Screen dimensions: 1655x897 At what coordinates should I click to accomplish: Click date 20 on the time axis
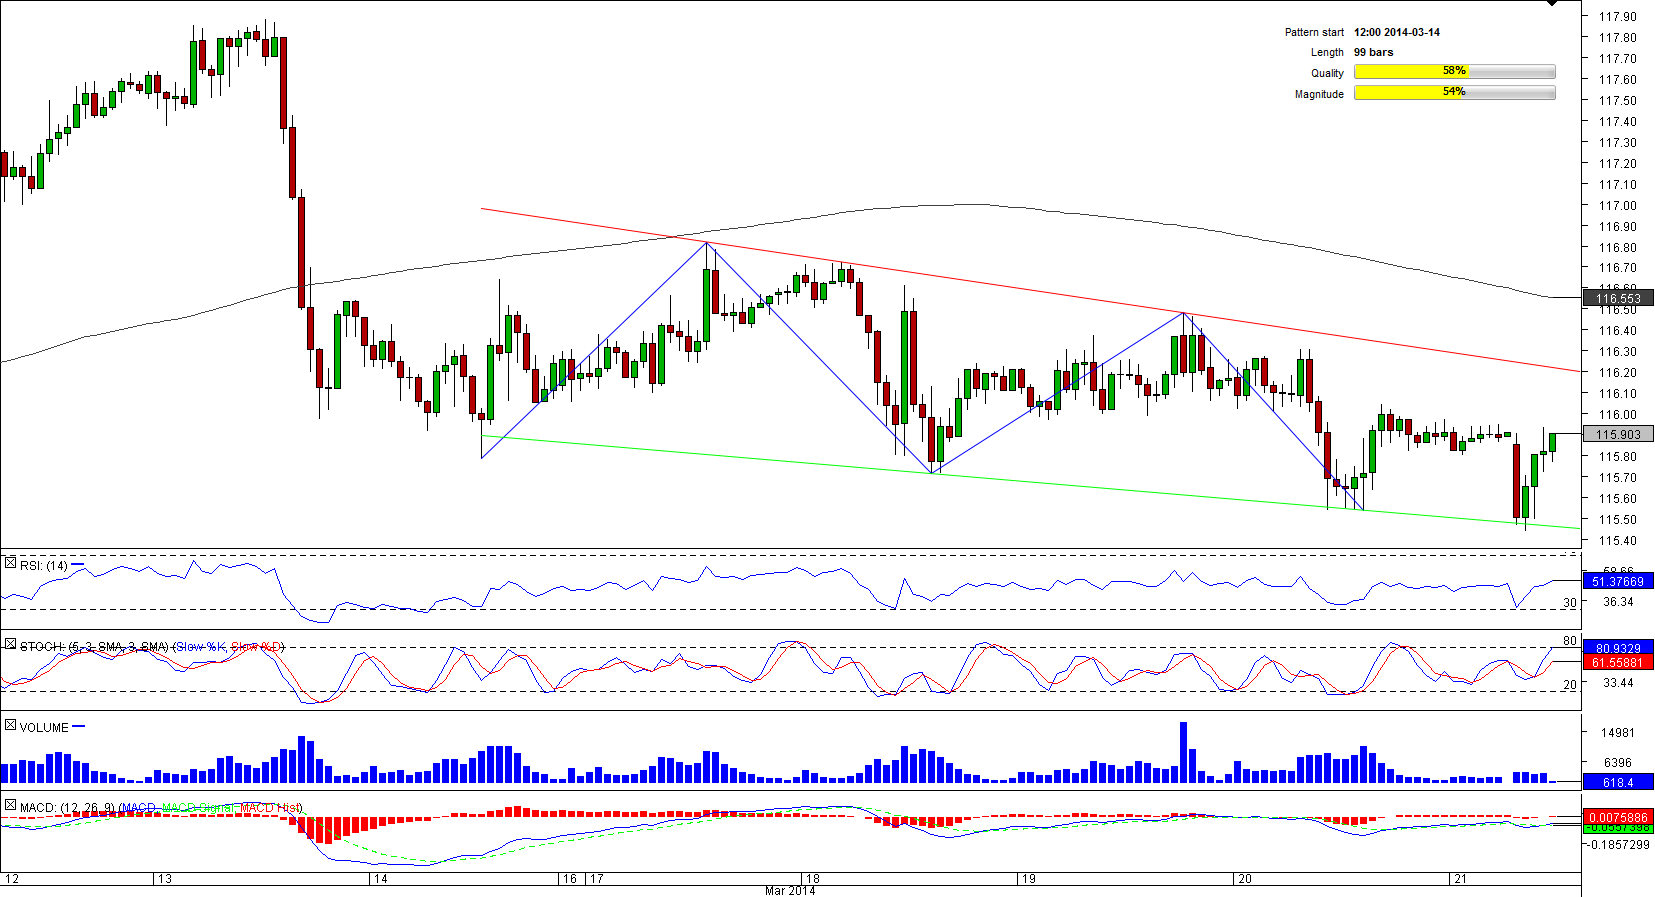[1244, 879]
